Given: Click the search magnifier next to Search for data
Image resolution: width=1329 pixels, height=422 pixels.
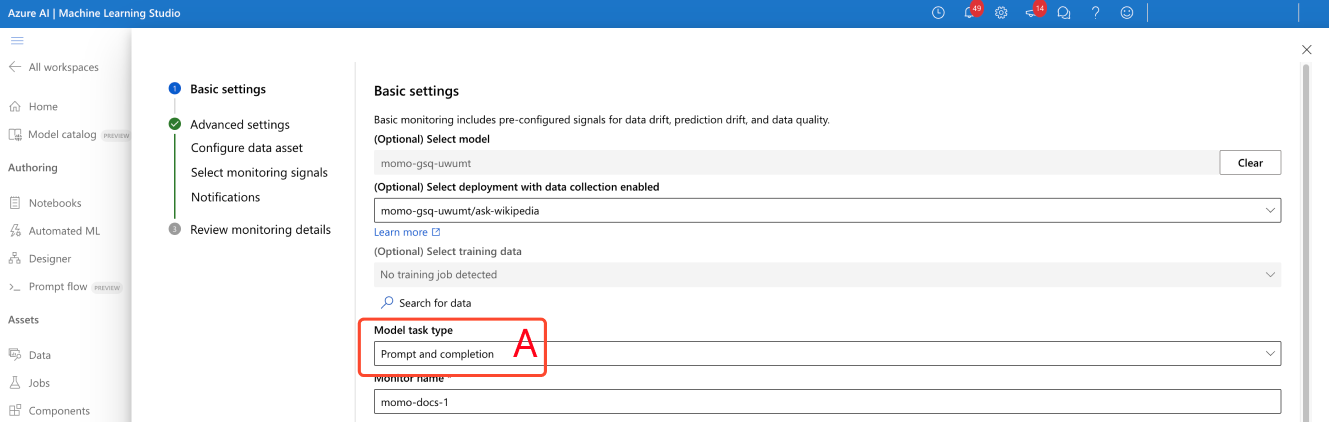Looking at the screenshot, I should 387,302.
